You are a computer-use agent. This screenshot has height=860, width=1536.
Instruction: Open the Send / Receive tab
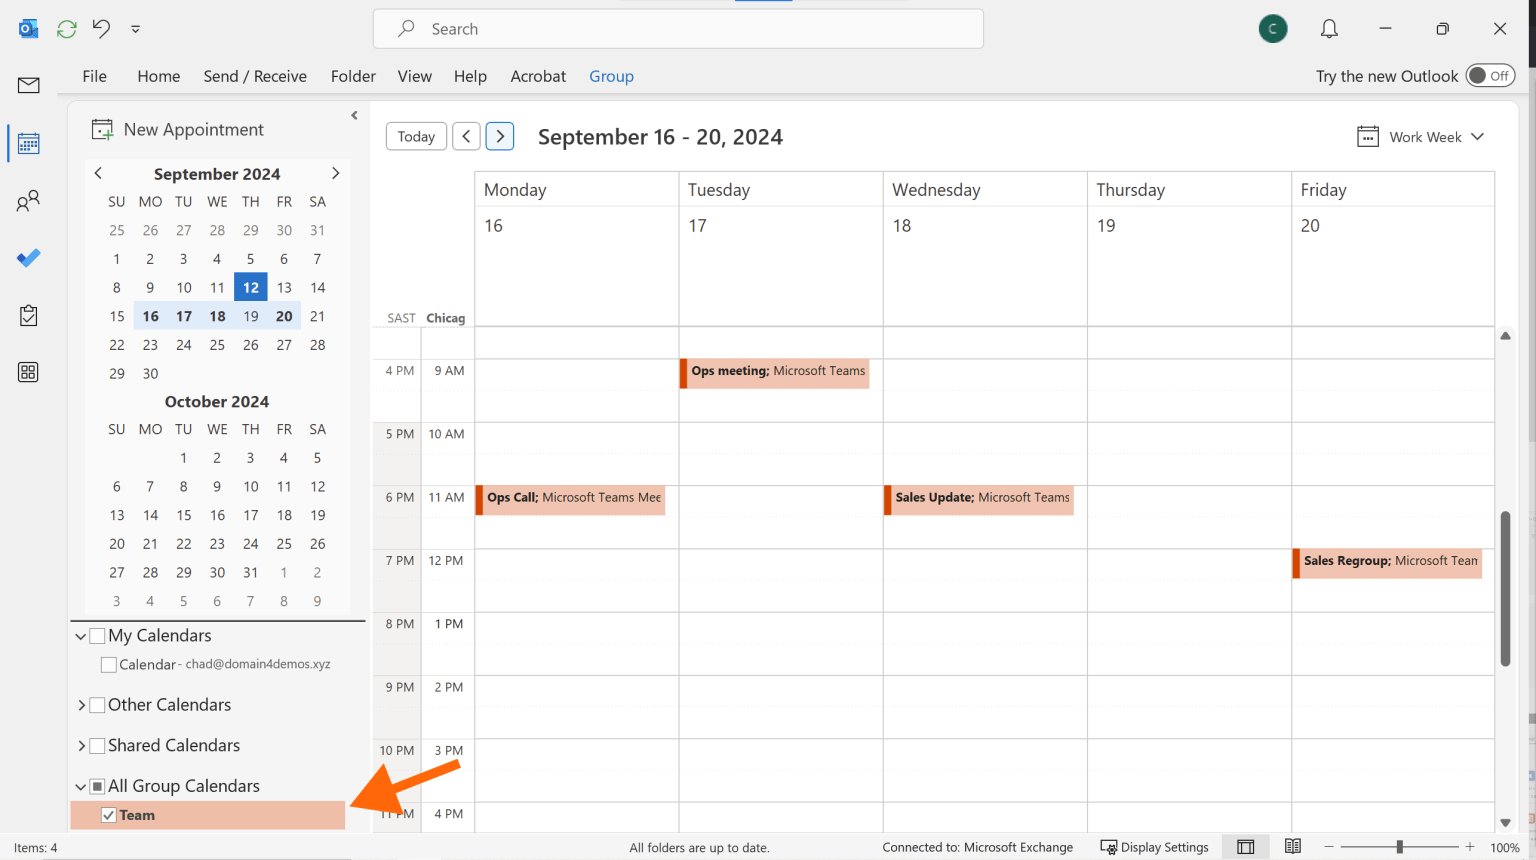(x=255, y=76)
